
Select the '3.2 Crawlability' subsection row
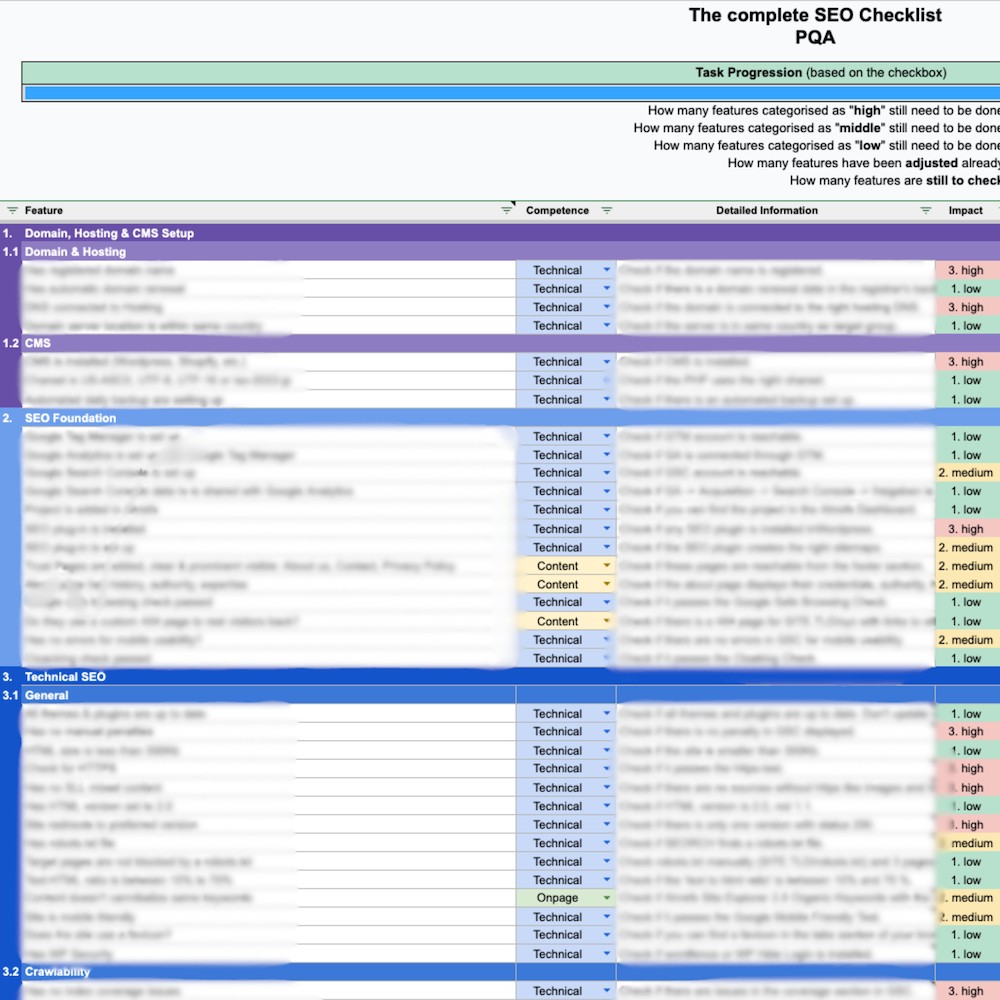point(500,972)
